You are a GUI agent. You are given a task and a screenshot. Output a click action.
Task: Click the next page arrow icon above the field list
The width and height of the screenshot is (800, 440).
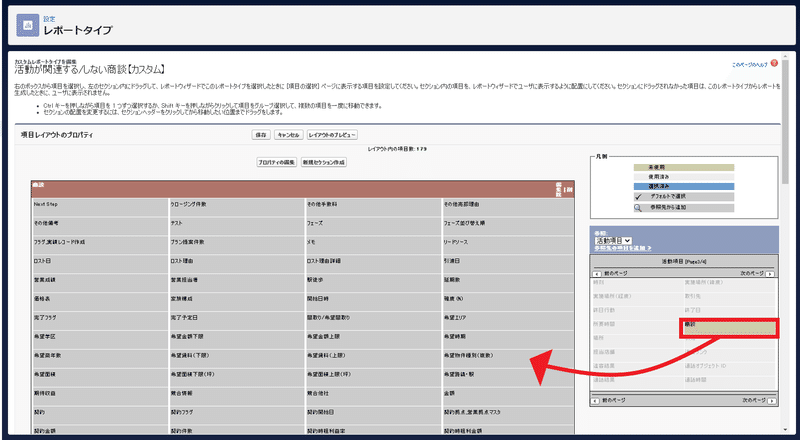point(770,274)
